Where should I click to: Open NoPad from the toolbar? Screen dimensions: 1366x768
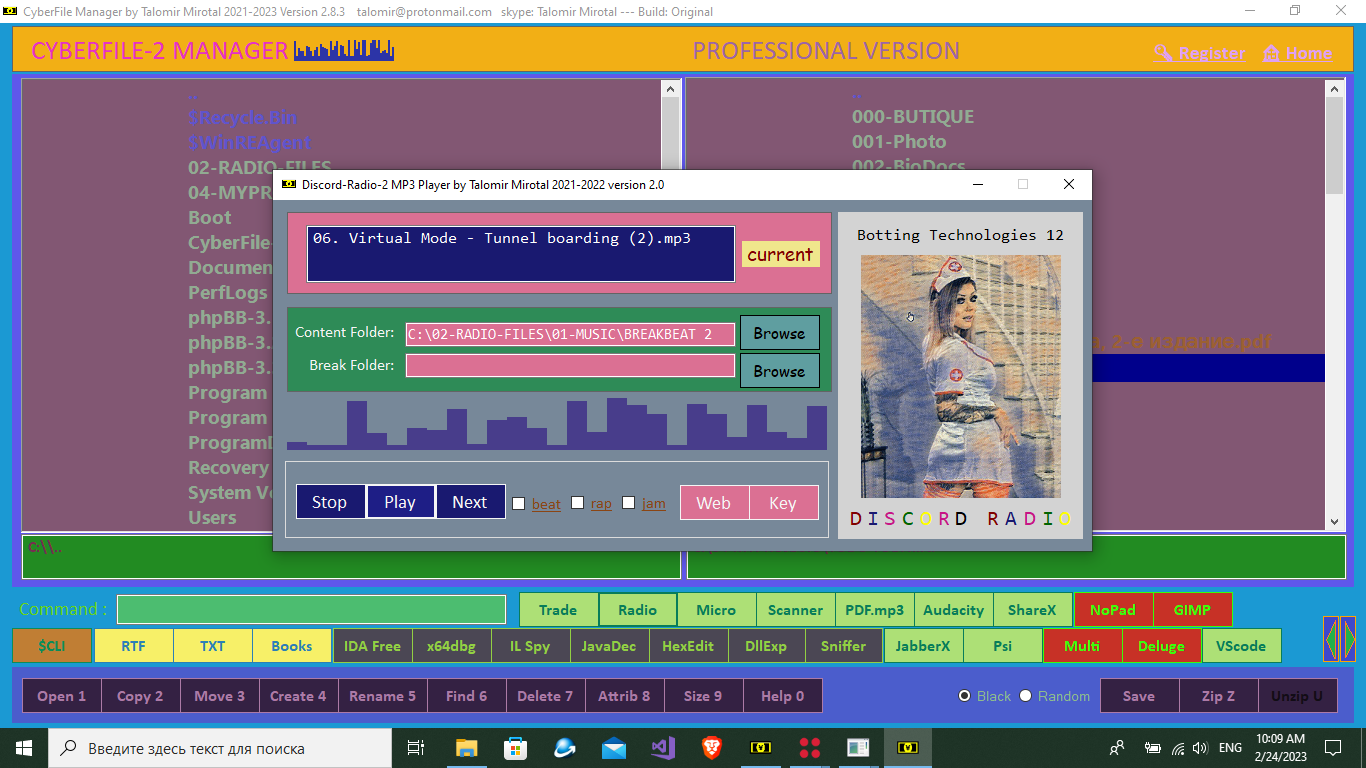1113,610
